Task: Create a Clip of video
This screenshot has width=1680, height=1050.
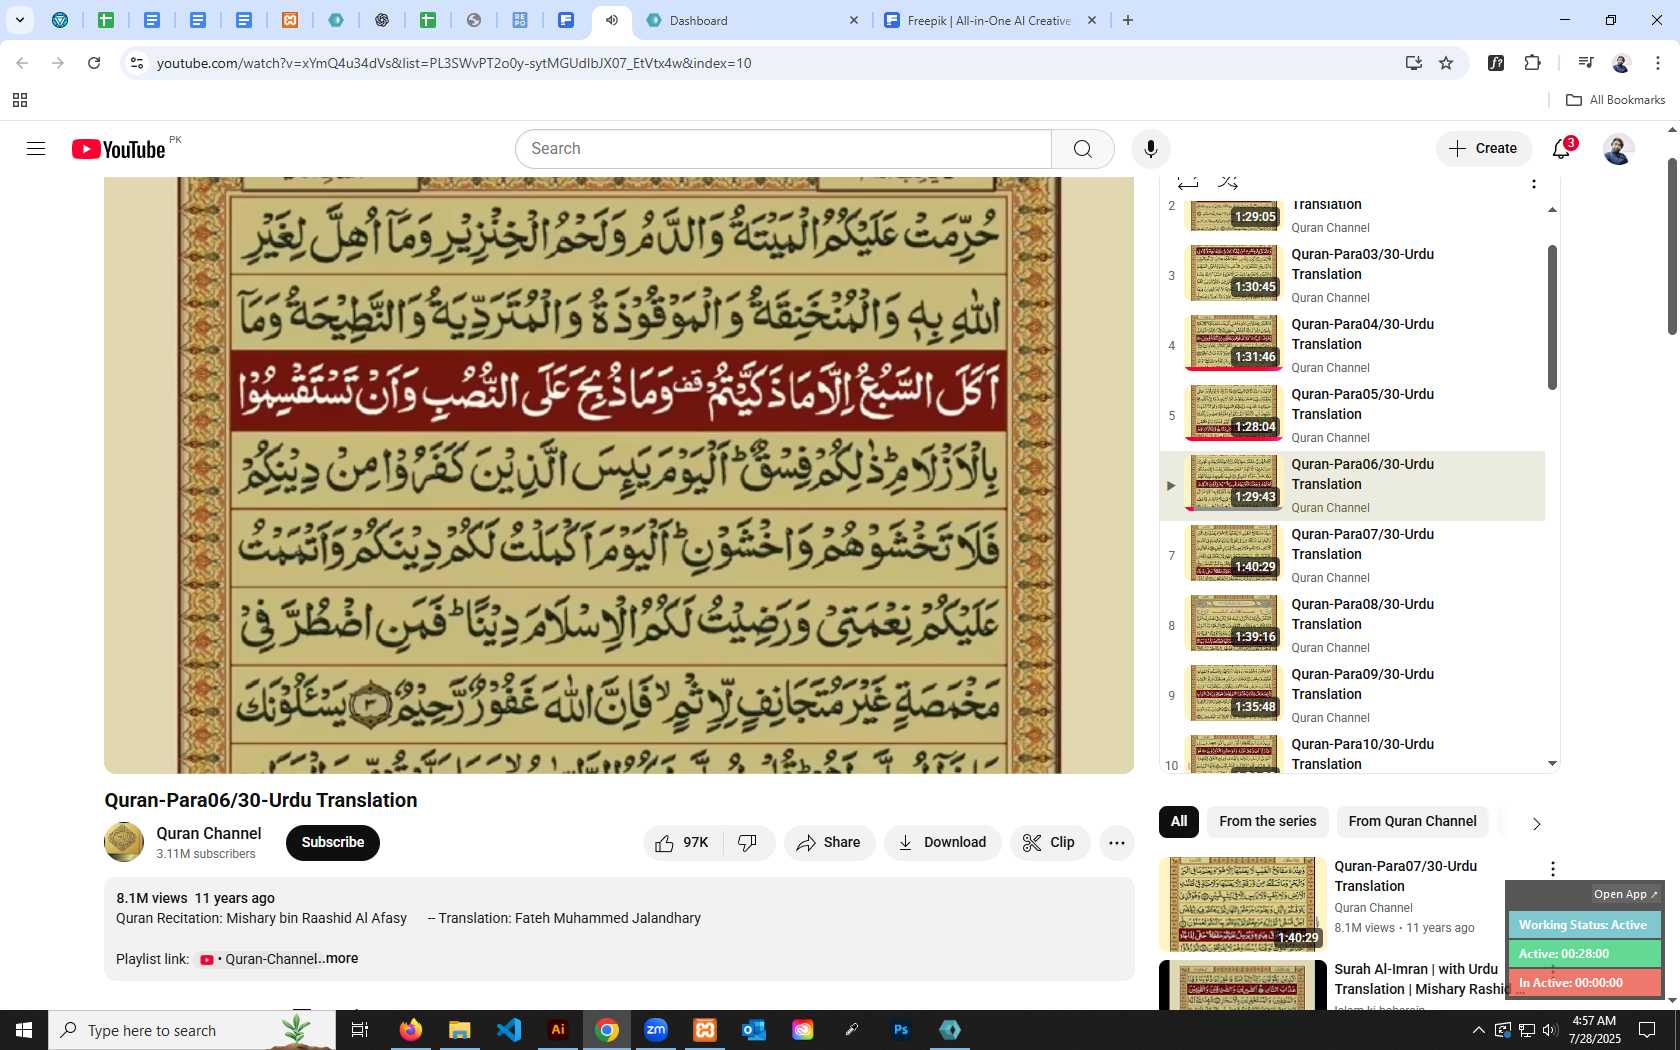Action: [x=1049, y=843]
